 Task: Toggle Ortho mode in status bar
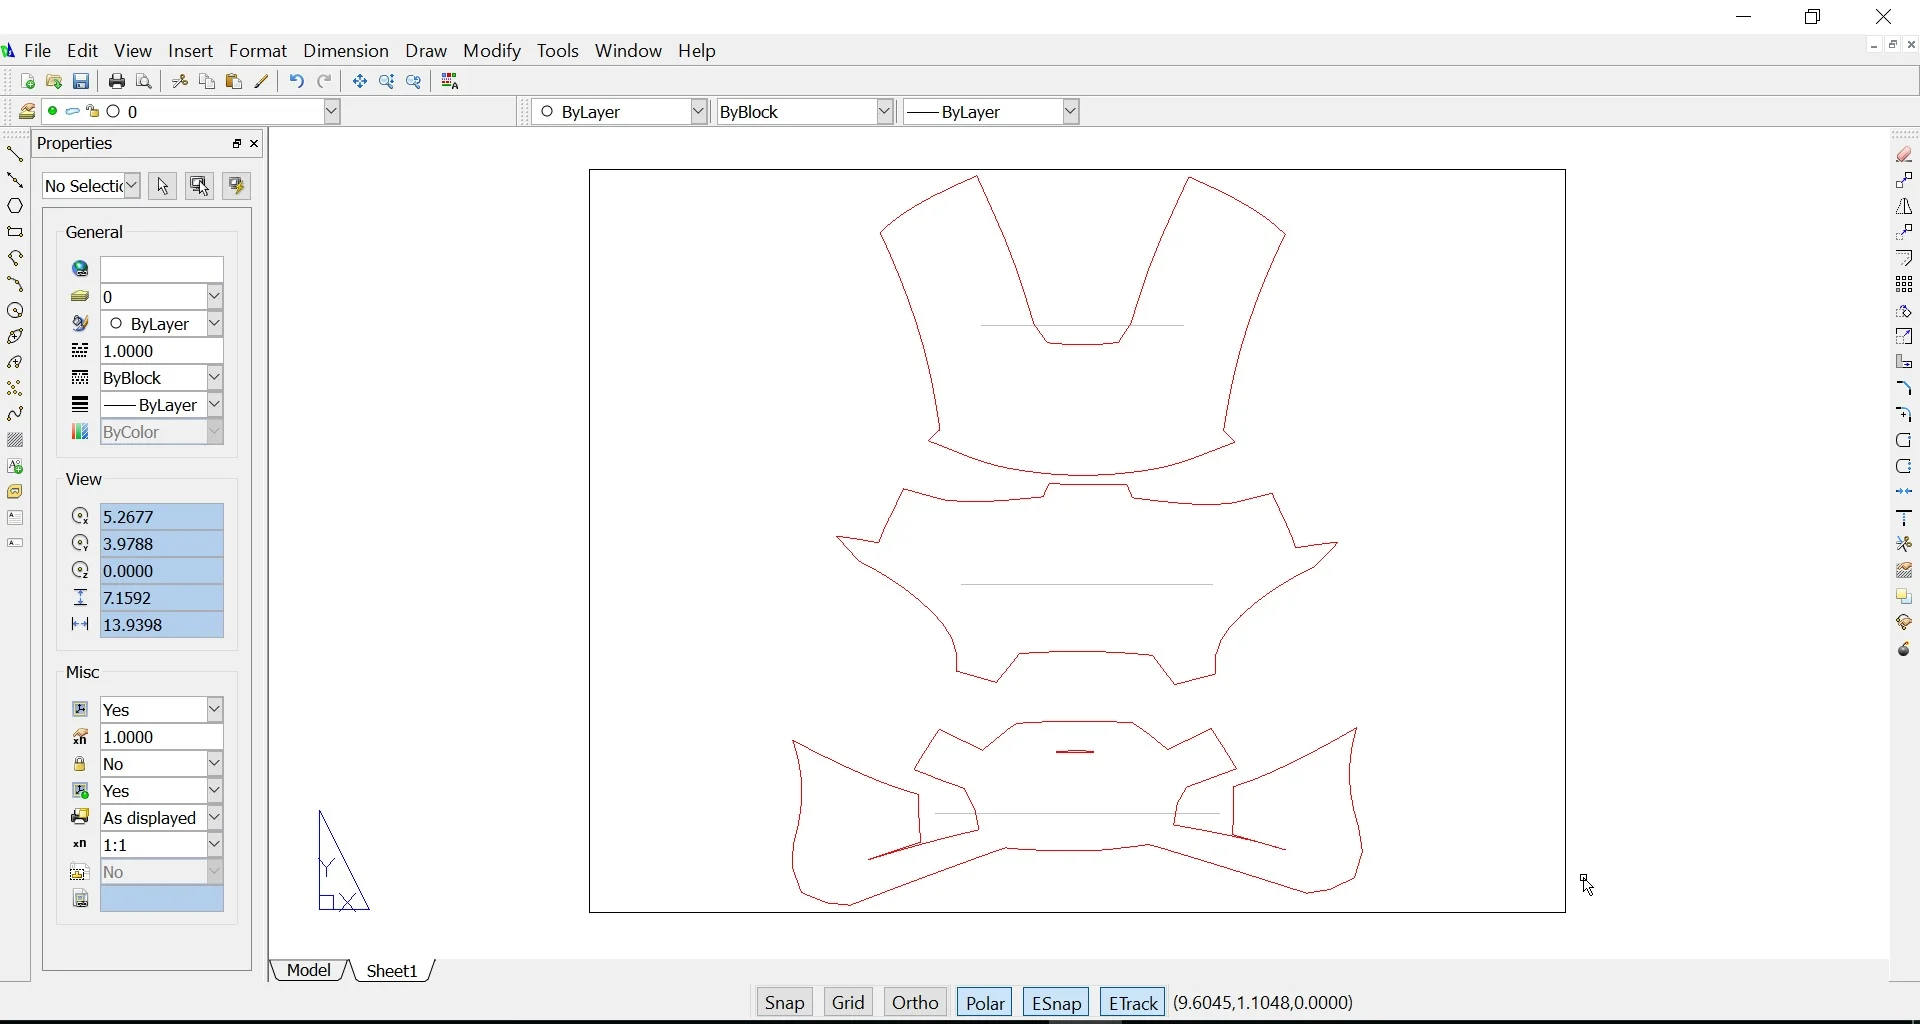tap(916, 1004)
